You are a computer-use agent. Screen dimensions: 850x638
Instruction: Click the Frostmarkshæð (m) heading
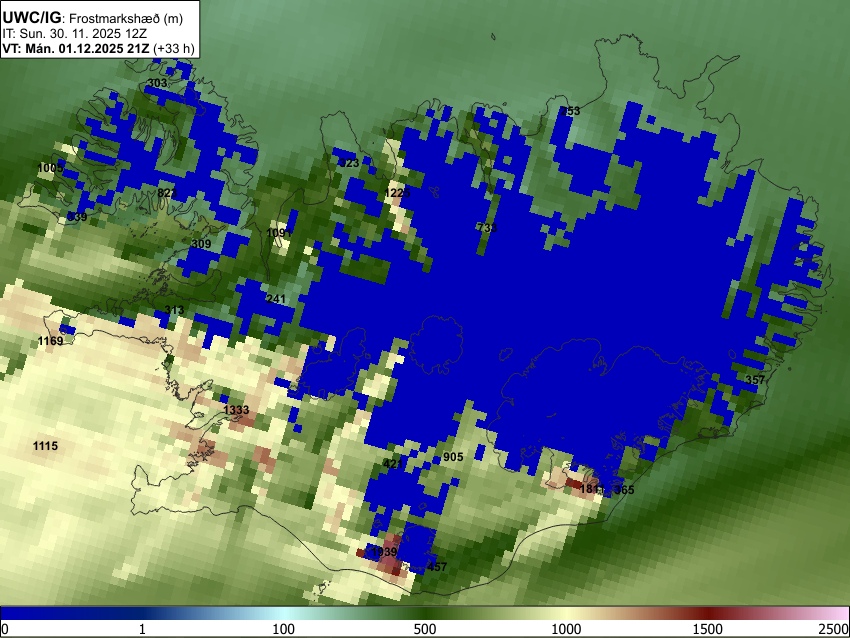pos(126,18)
